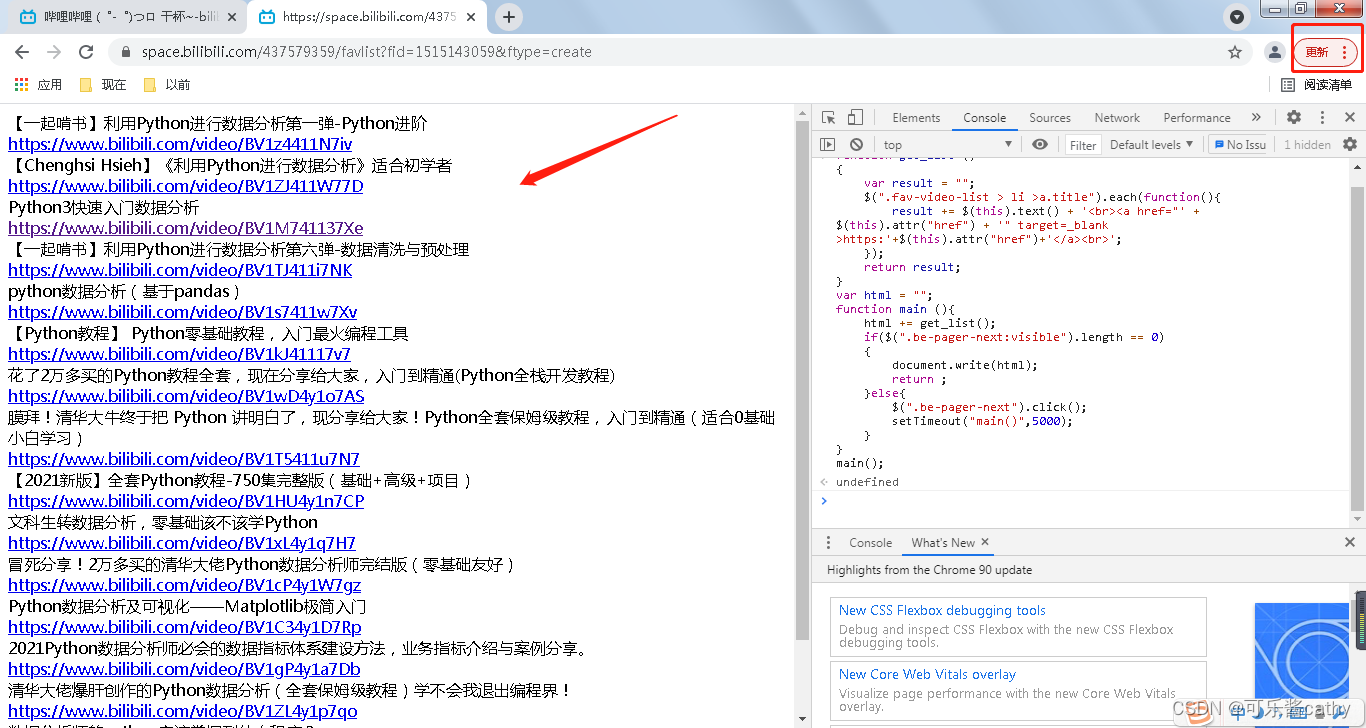Click the 更新 update button

(x=1326, y=52)
